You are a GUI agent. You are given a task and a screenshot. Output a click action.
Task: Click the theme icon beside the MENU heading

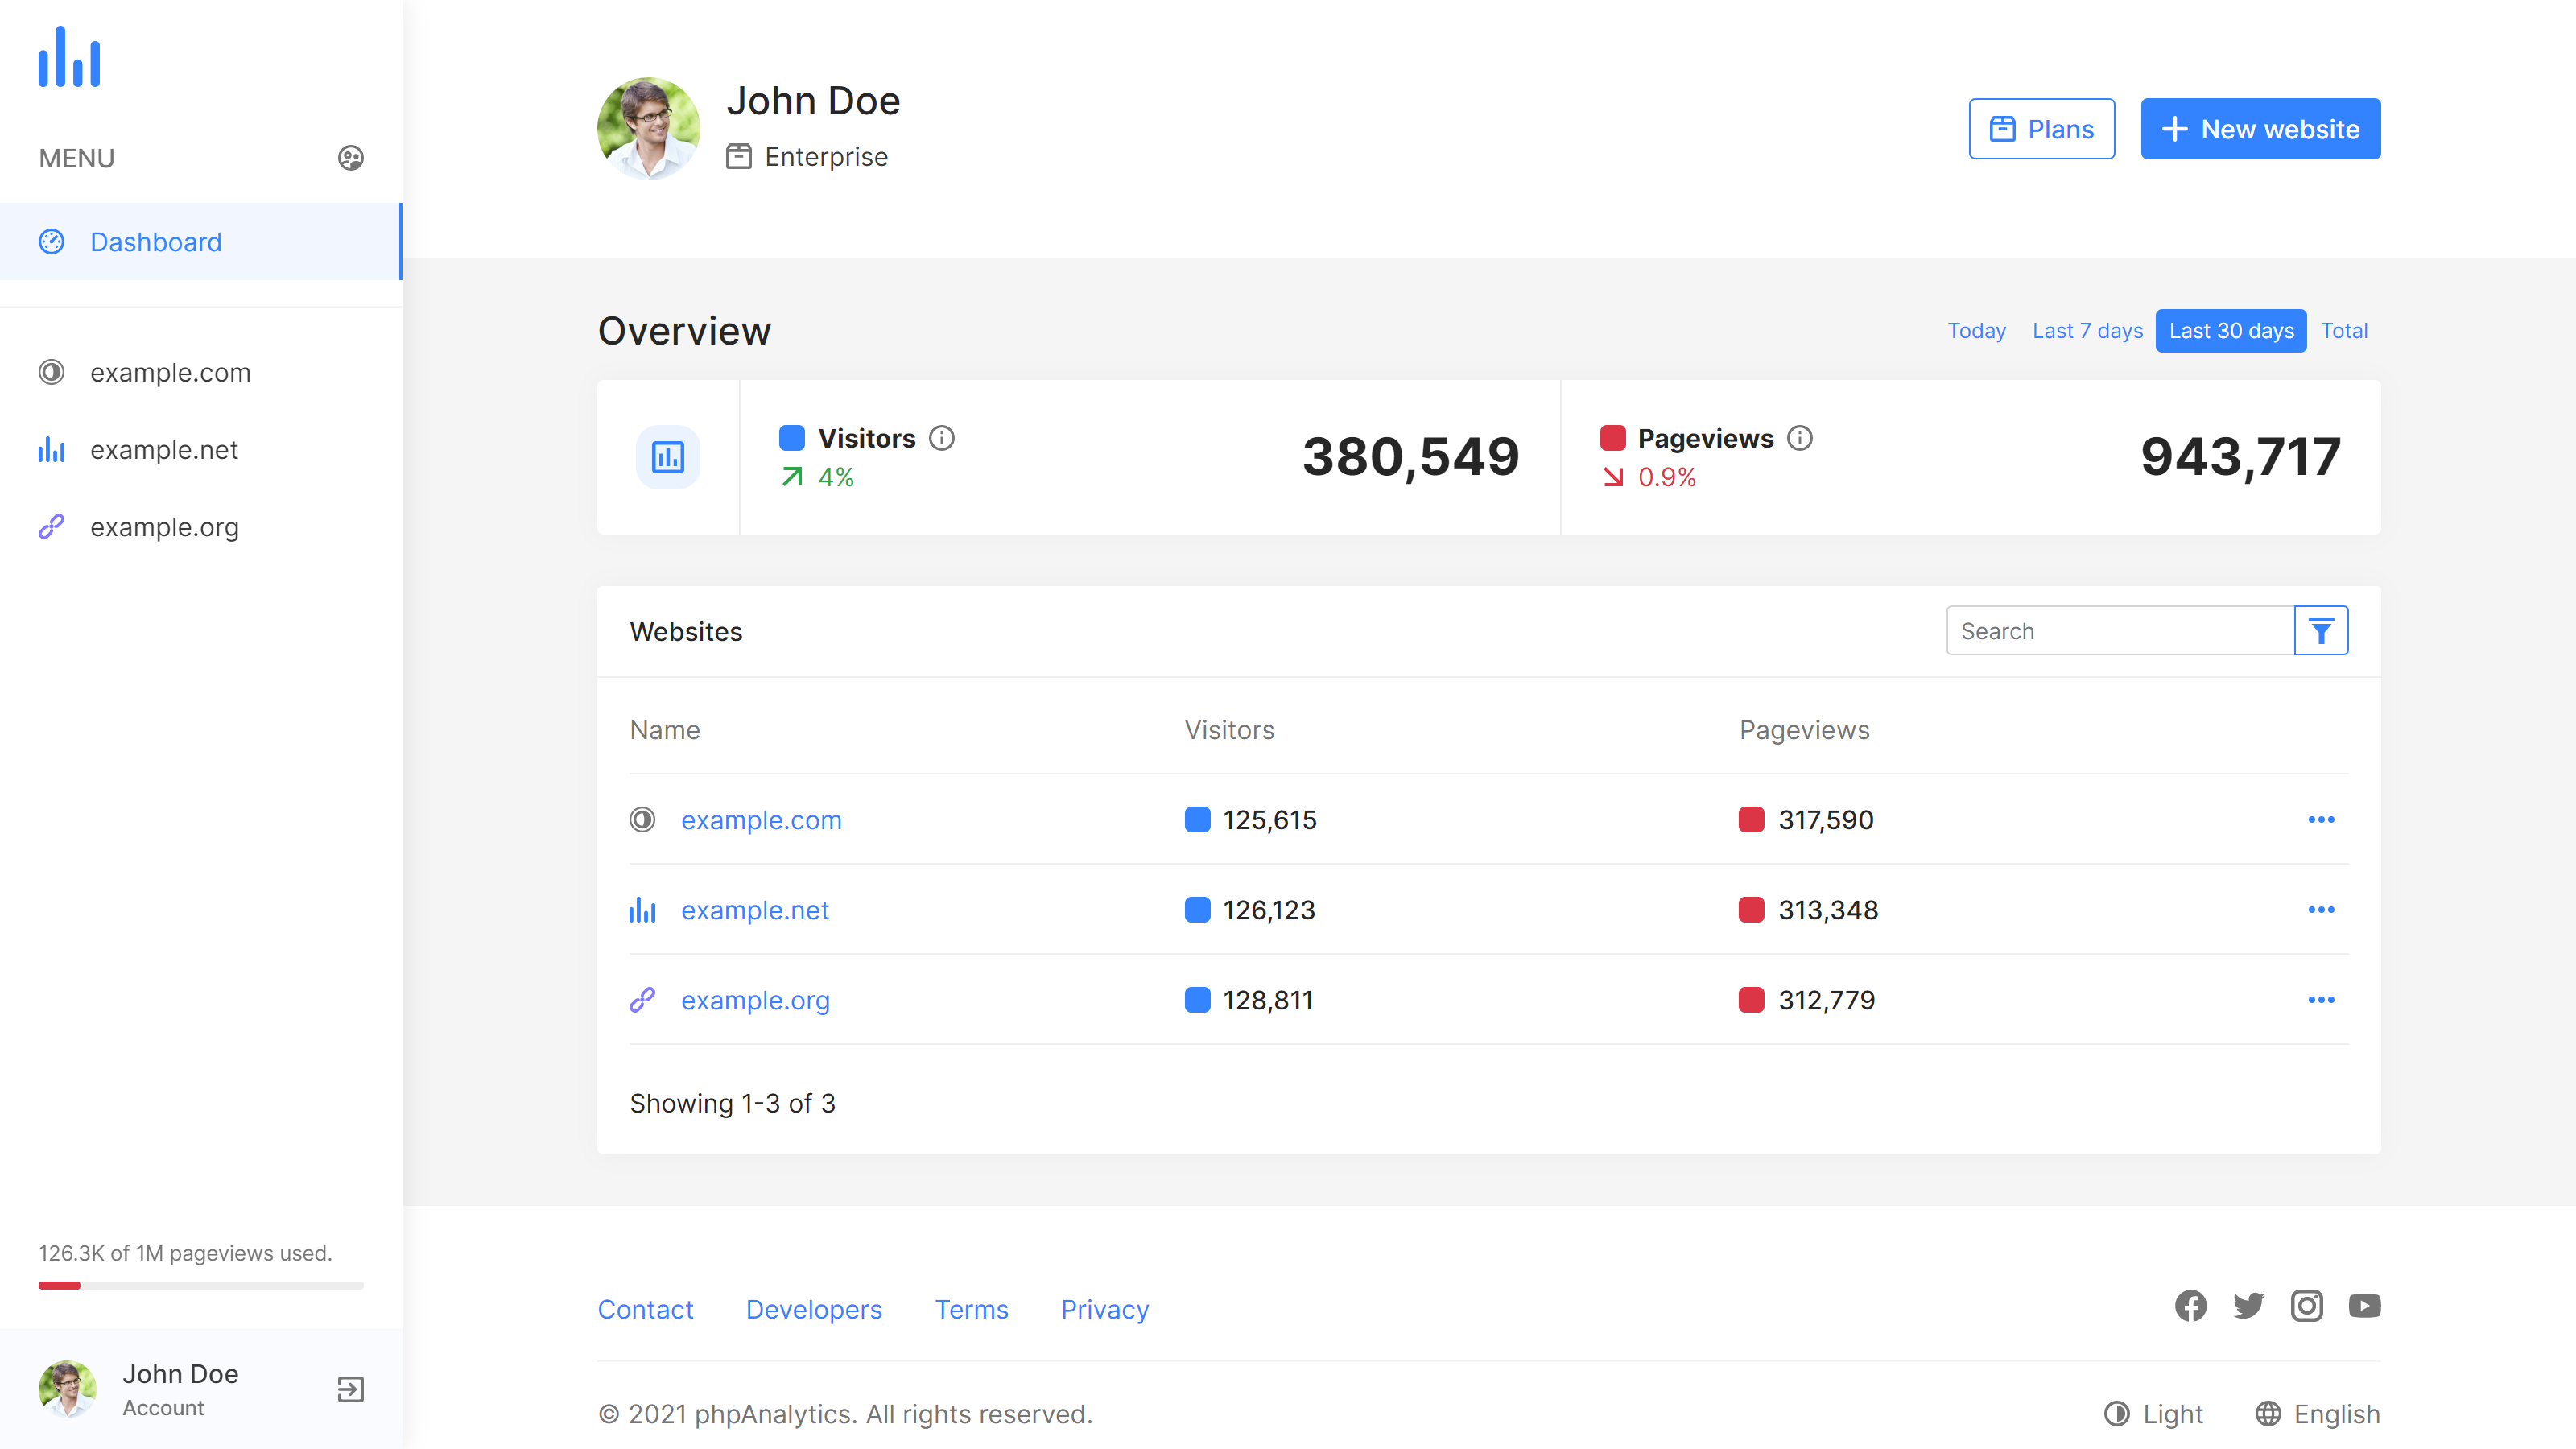349,157
